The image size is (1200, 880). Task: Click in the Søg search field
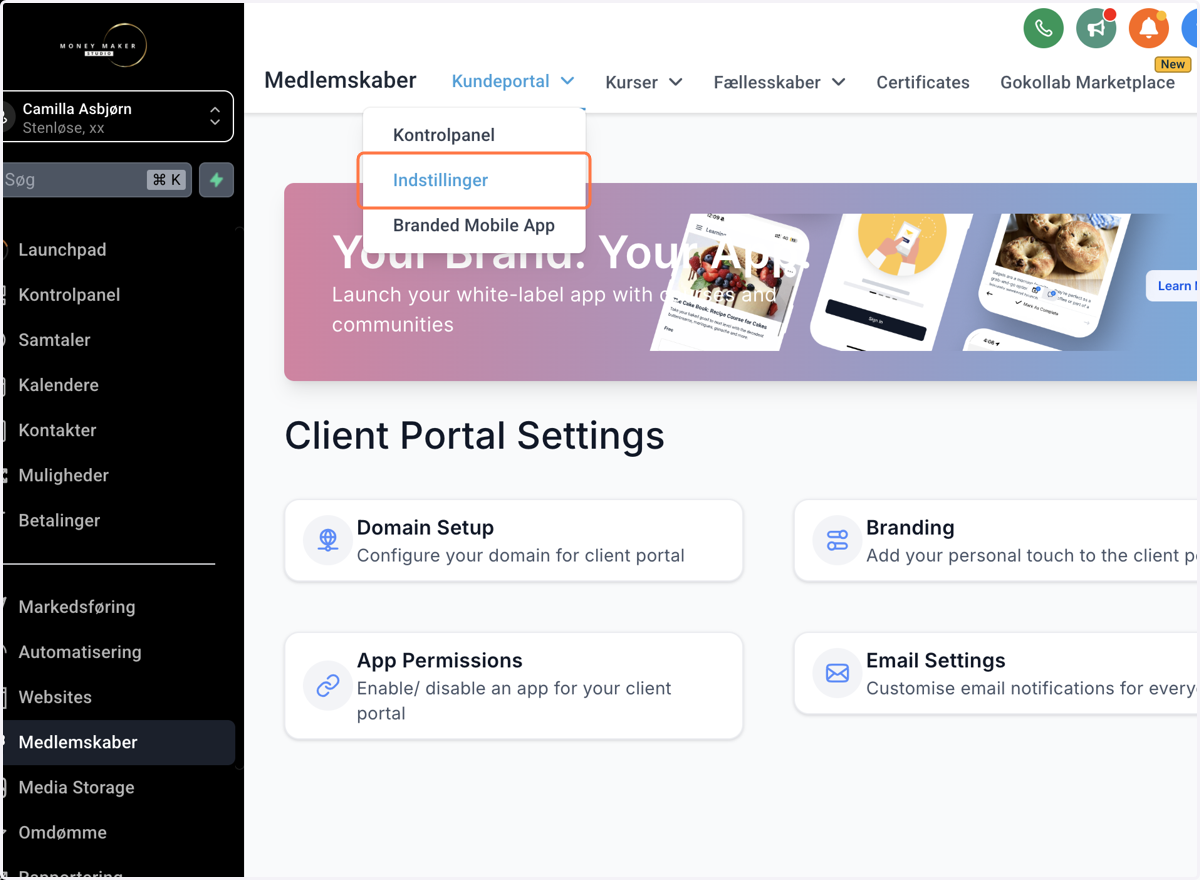(97, 180)
